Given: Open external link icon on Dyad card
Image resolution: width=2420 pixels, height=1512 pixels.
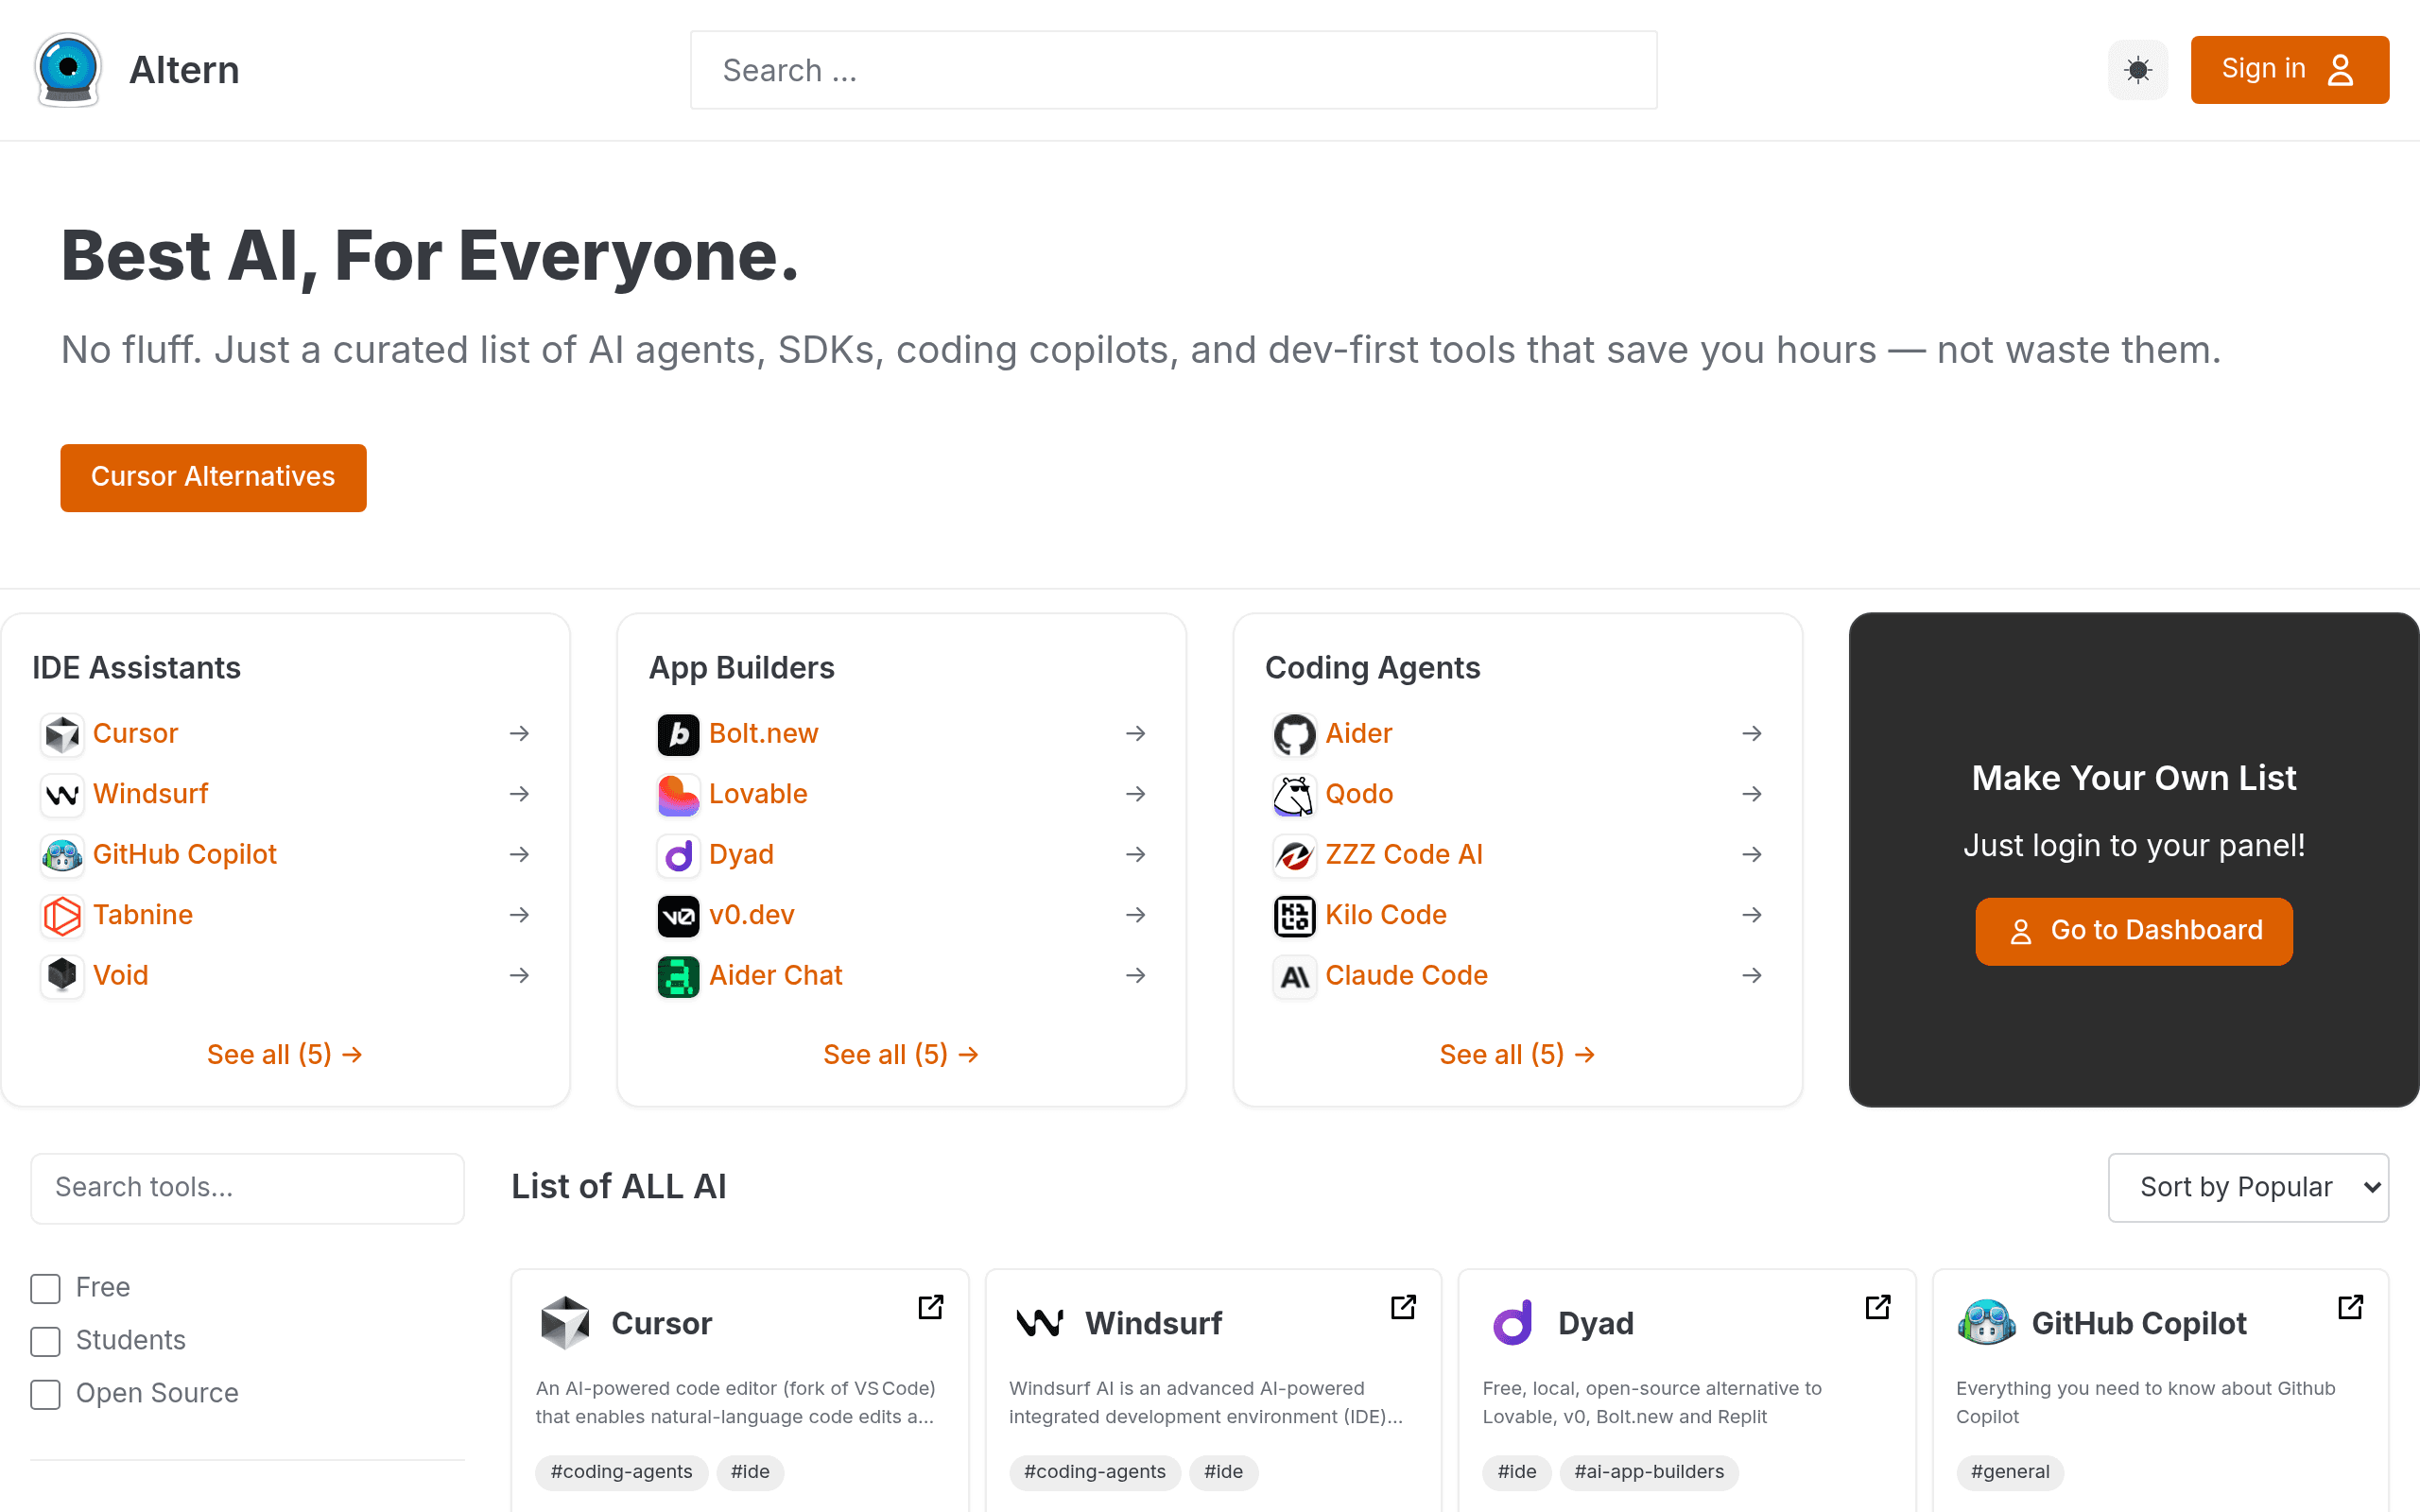Looking at the screenshot, I should click(x=1877, y=1307).
